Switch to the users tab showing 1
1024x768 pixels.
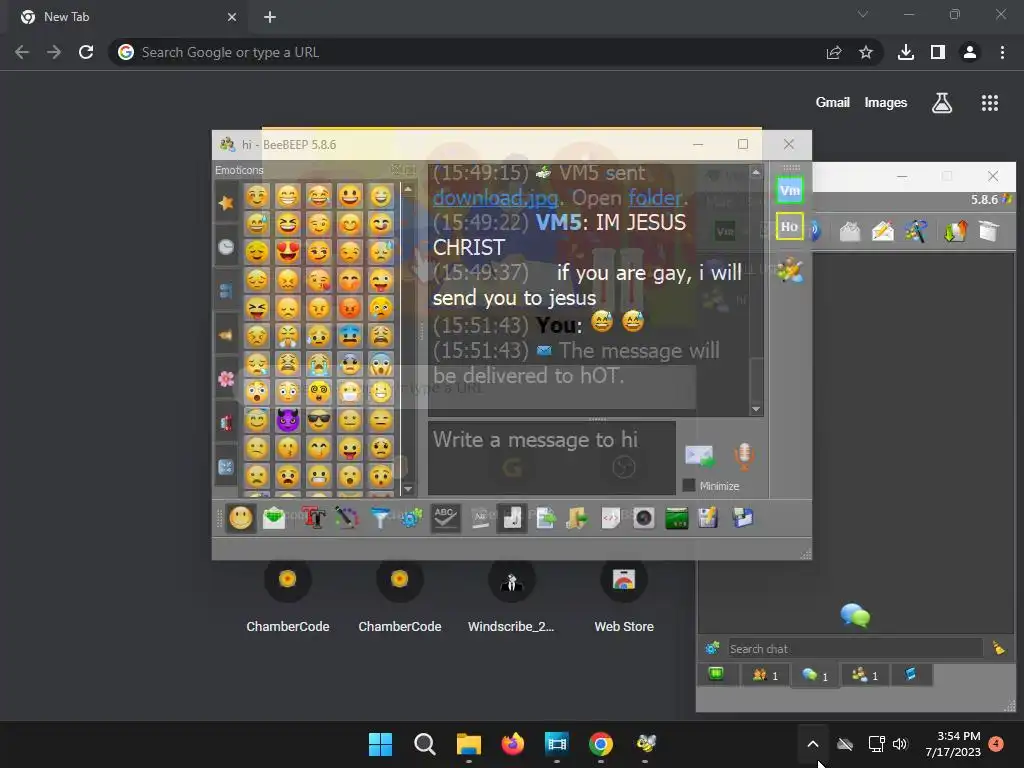click(x=765, y=675)
